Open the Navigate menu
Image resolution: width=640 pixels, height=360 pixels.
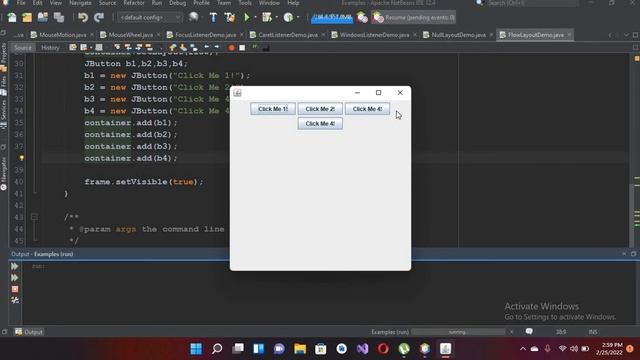pyautogui.click(x=80, y=3)
